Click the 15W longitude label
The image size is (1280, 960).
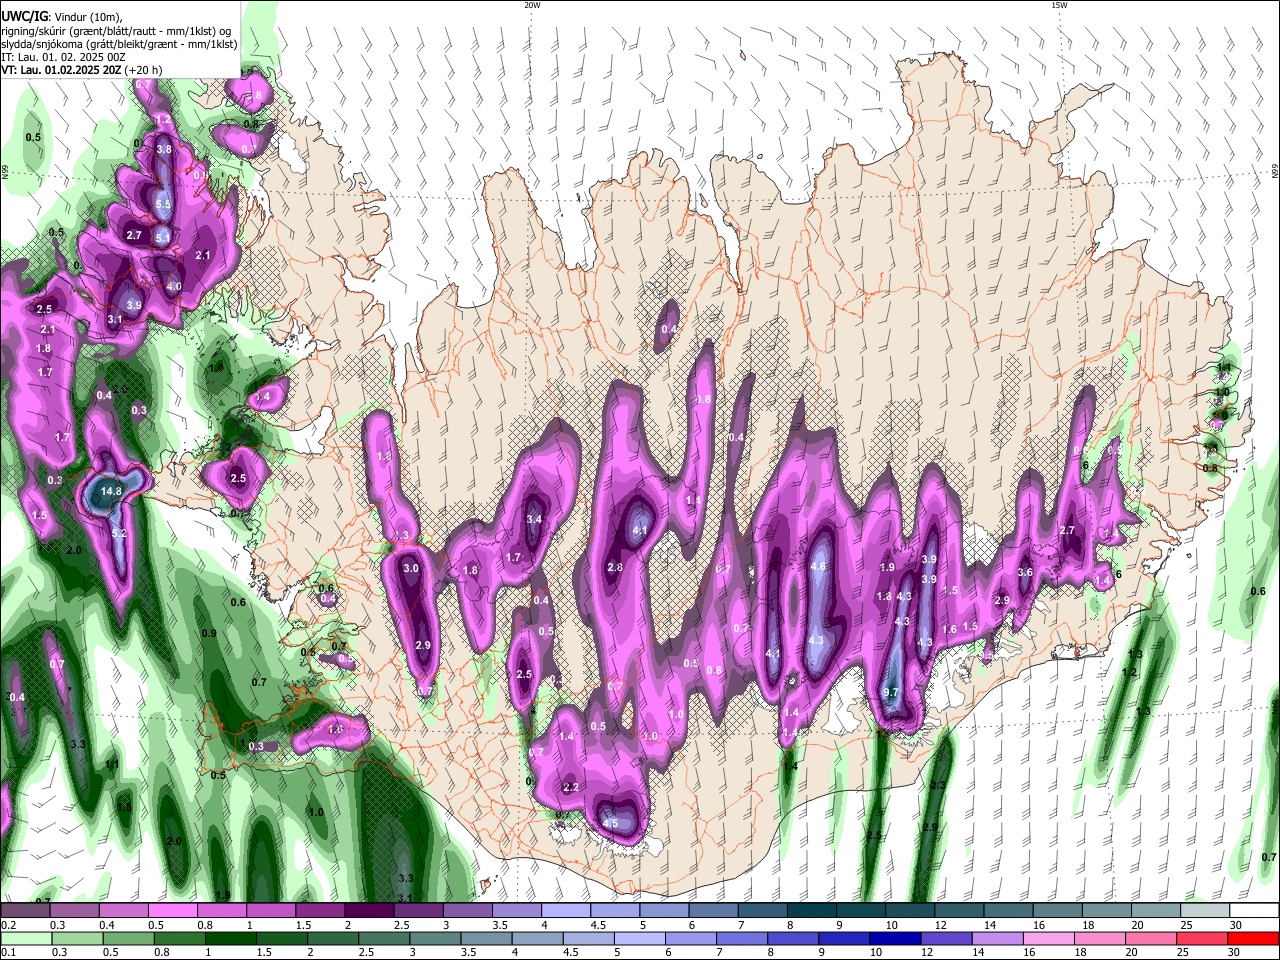[1059, 5]
